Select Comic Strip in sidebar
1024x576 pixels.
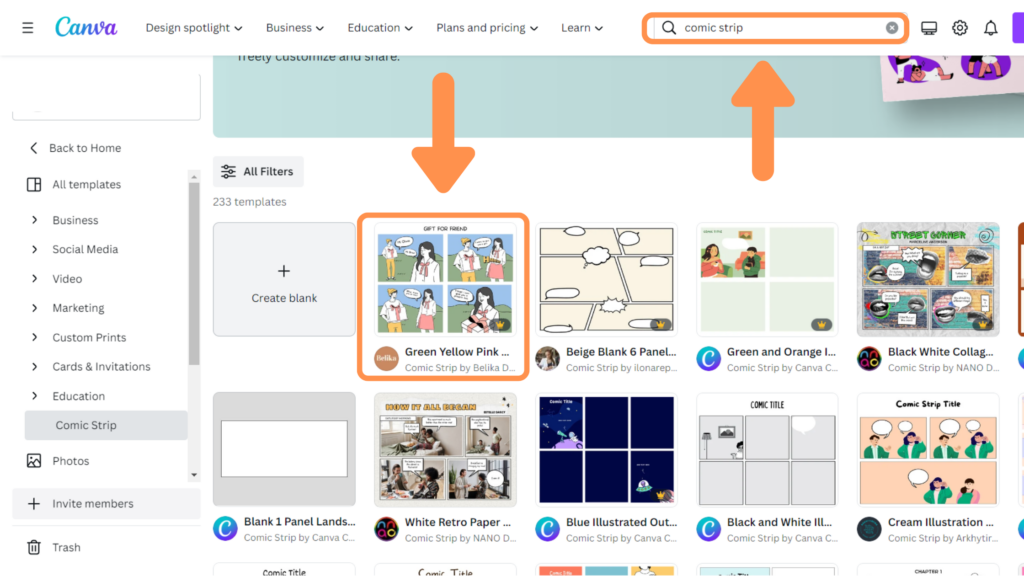click(x=106, y=425)
